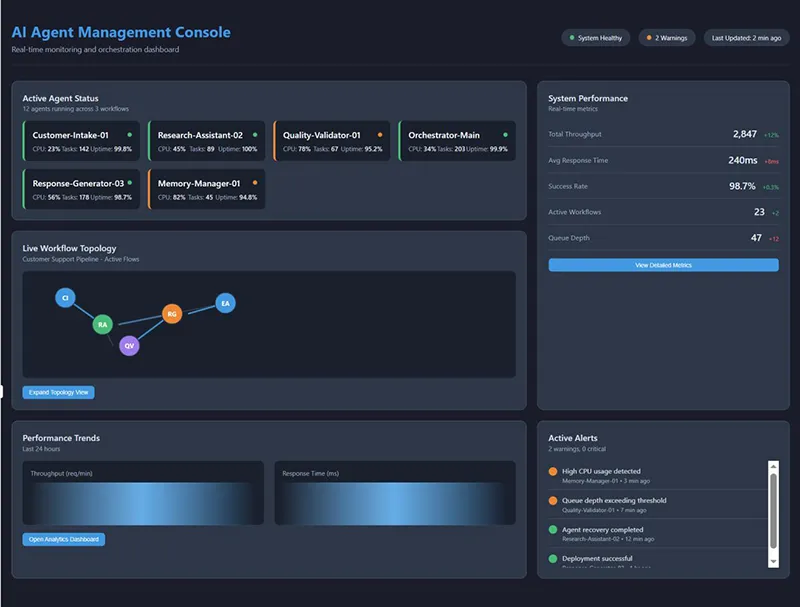Click the Active Alerts scrollbar down arrow
The image size is (800, 607).
pyautogui.click(x=773, y=562)
